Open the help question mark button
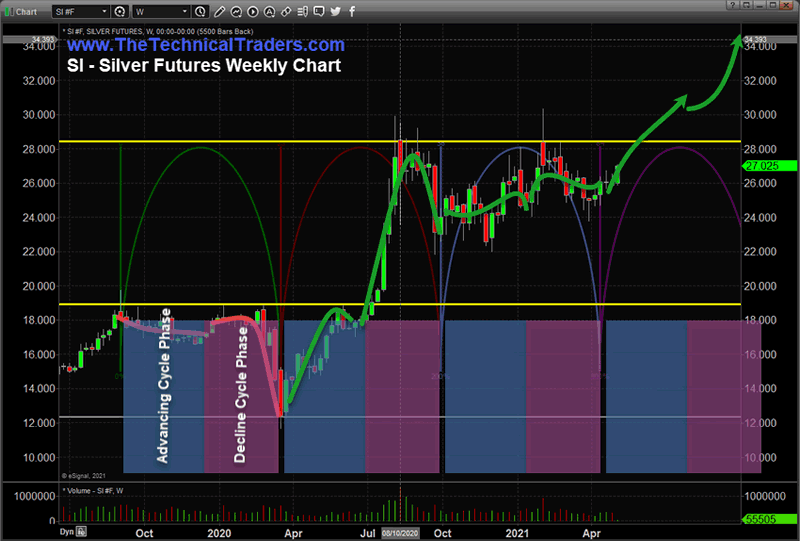Image resolution: width=800 pixels, height=541 pixels. [x=732, y=5]
